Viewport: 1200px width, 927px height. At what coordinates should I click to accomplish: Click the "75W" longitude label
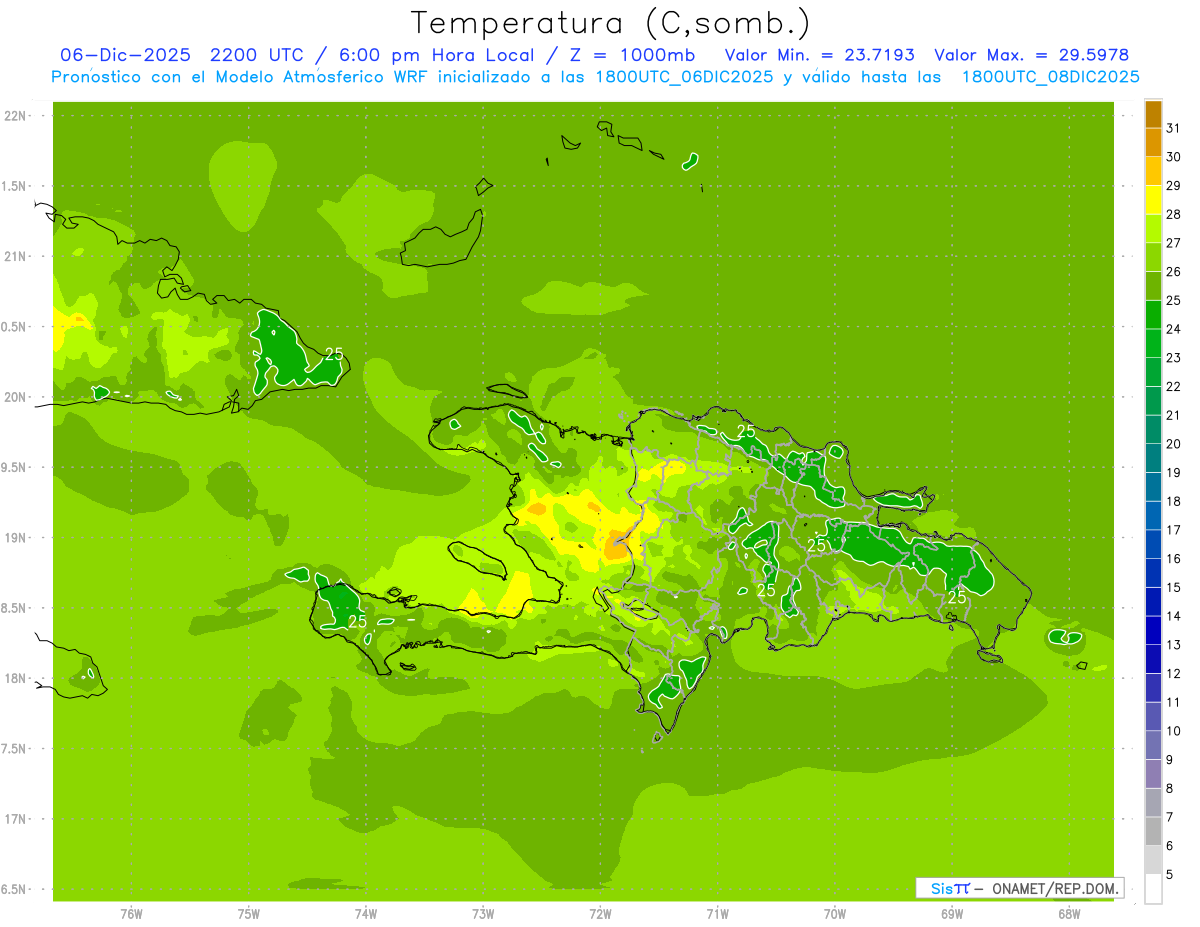click(x=249, y=913)
